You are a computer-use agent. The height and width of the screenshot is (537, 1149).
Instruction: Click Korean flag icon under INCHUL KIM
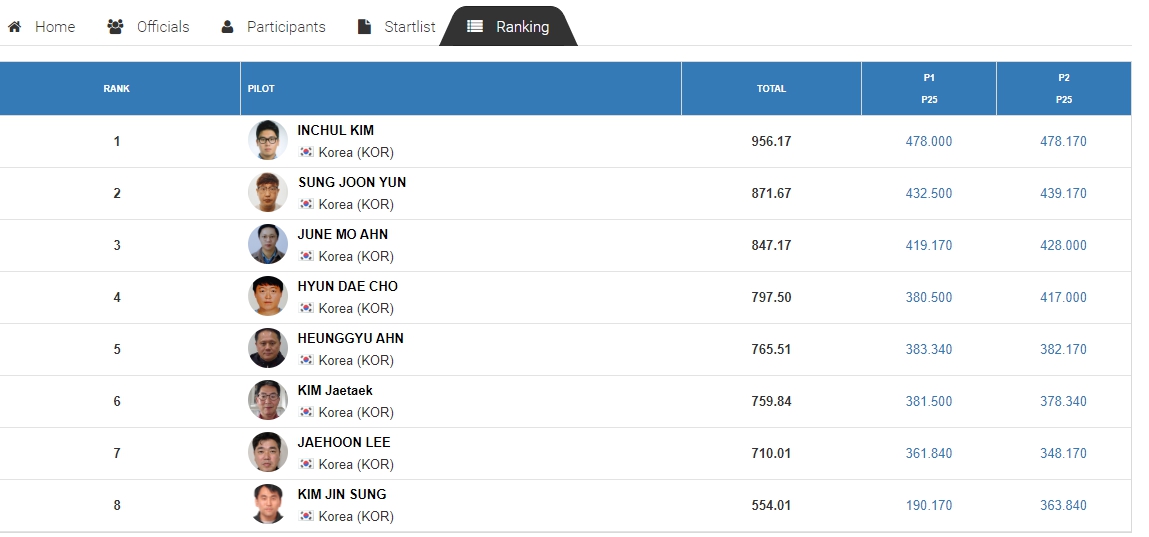tap(306, 152)
